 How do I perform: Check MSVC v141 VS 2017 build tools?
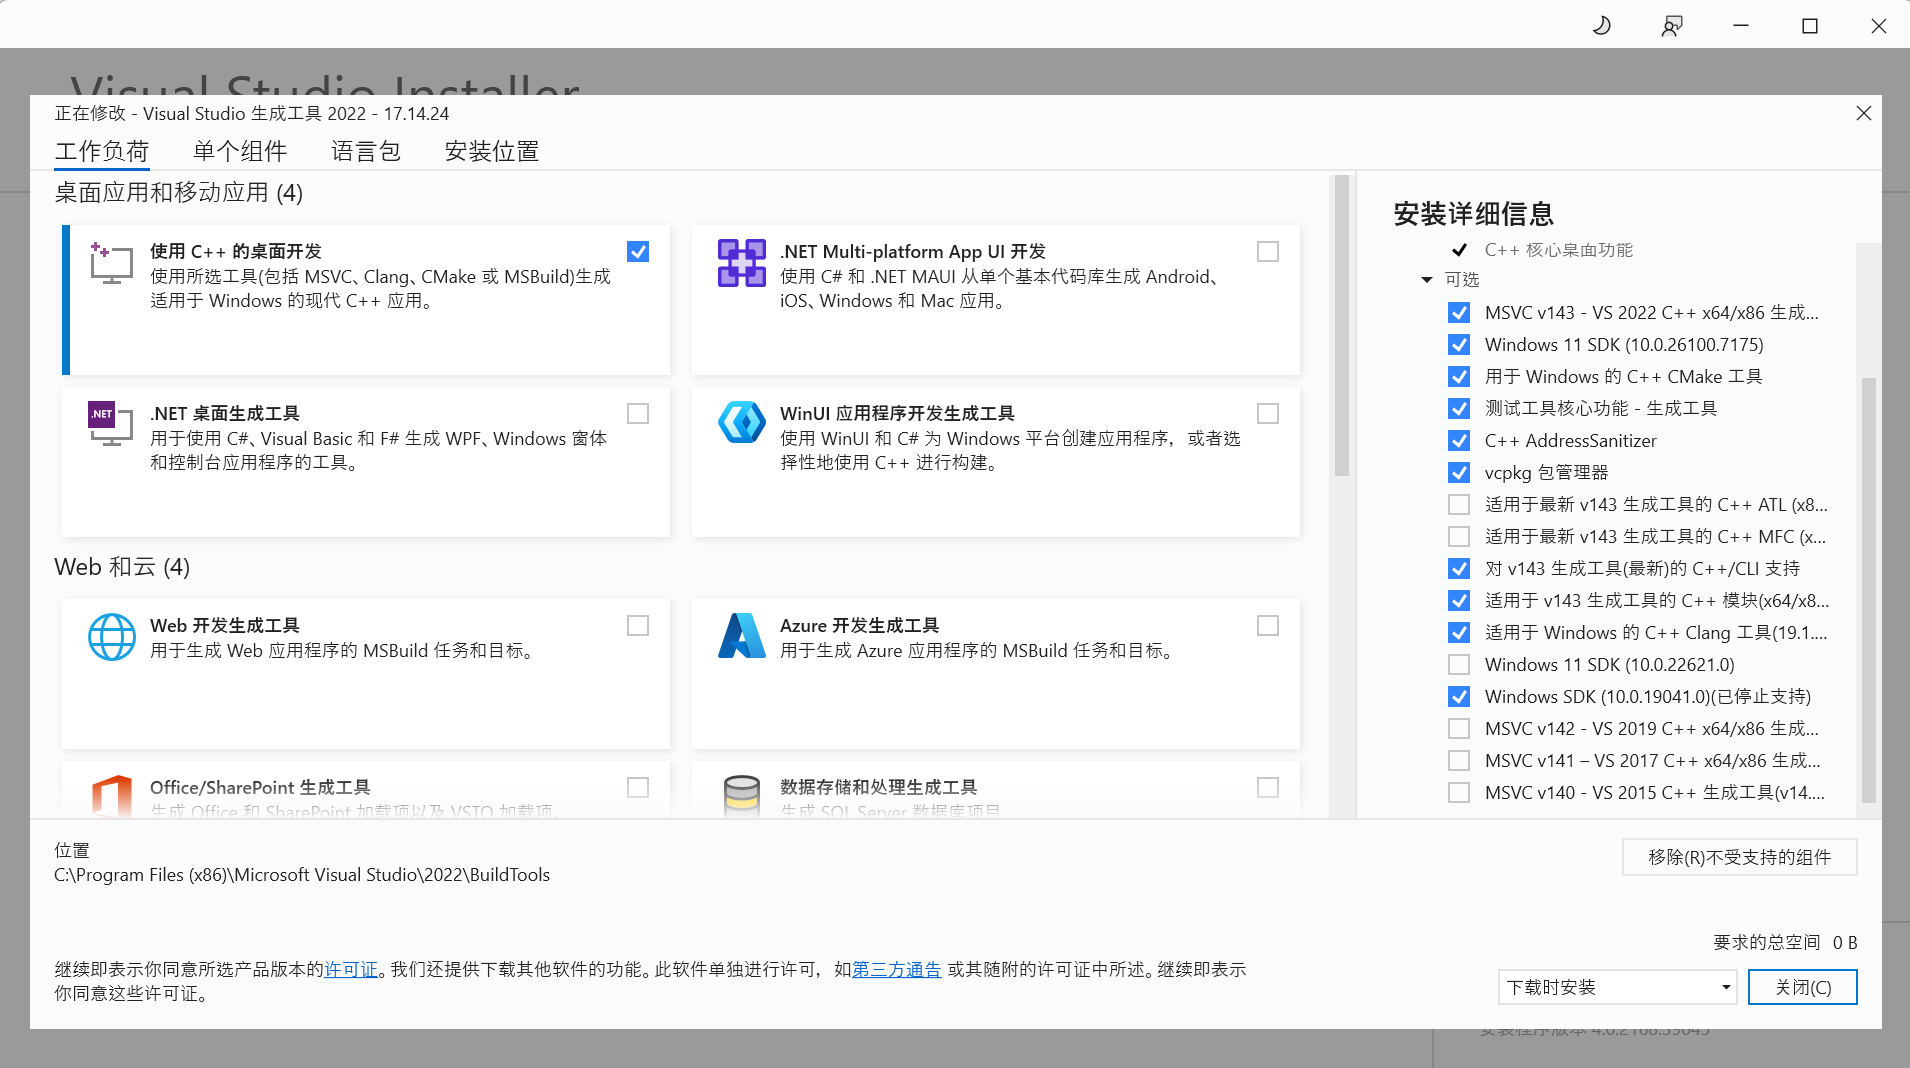coord(1459,761)
